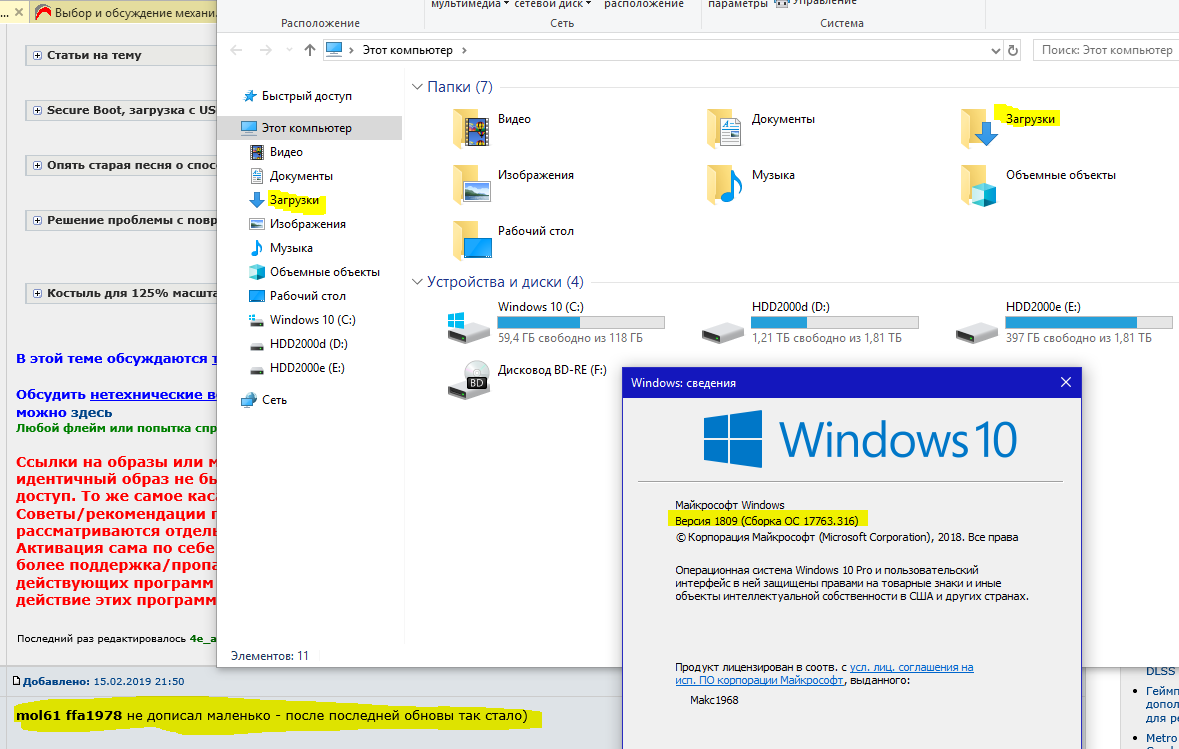Refresh the Этот компьютер view
Screen dimensions: 1179x749
coord(1013,50)
